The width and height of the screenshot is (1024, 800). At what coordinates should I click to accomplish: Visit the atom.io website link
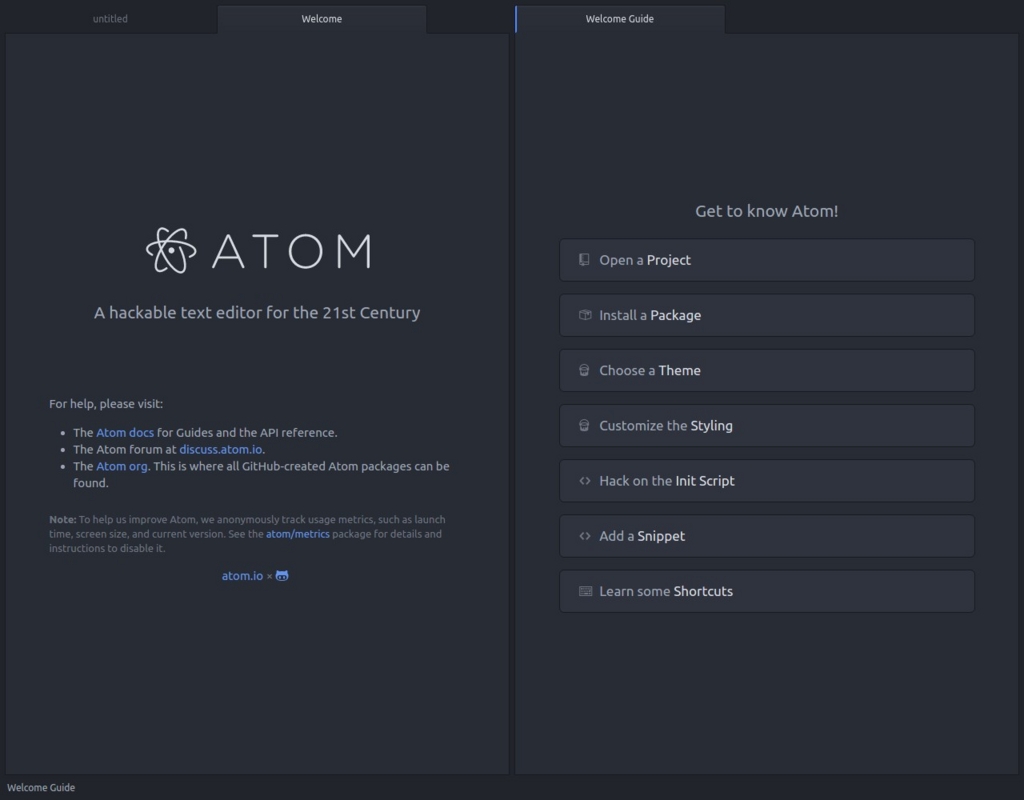click(241, 575)
